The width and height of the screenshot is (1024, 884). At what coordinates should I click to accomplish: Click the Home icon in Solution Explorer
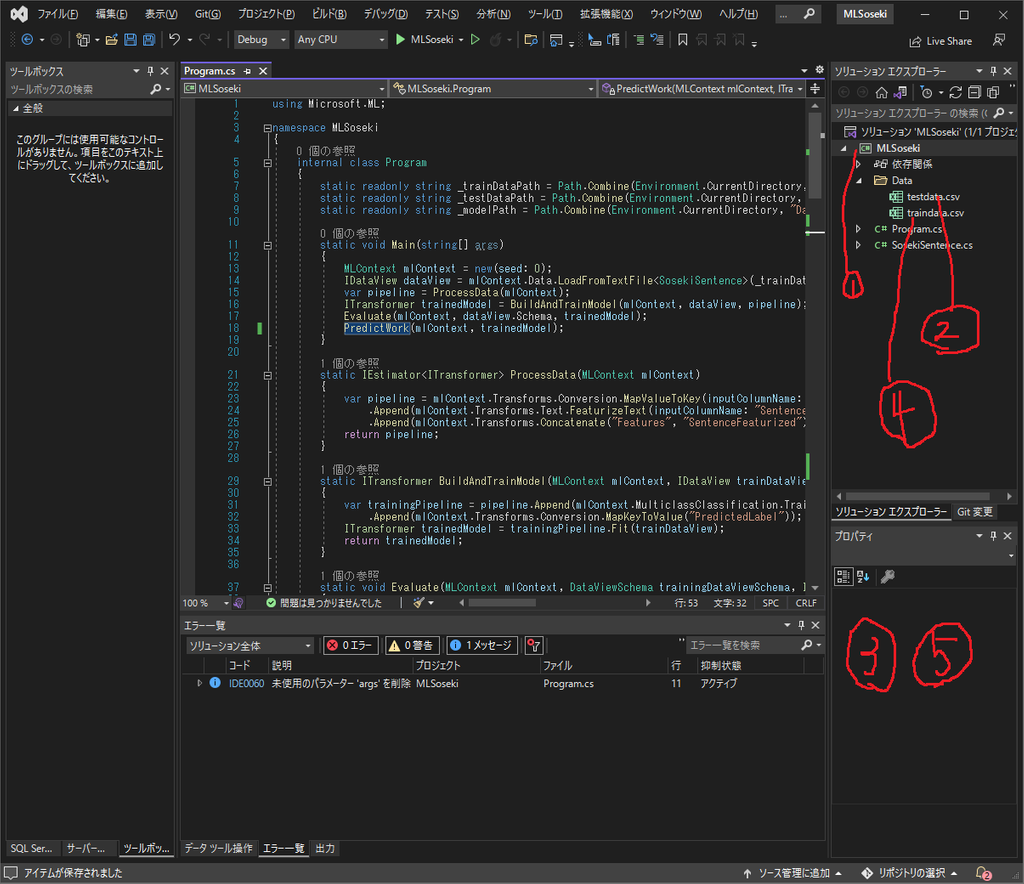pos(881,92)
